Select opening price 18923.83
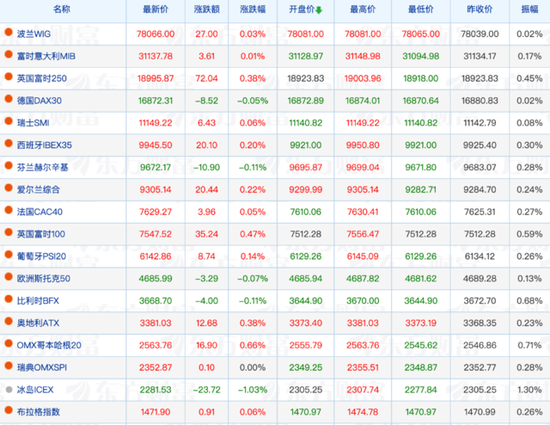The height and width of the screenshot is (425, 550). tap(306, 78)
